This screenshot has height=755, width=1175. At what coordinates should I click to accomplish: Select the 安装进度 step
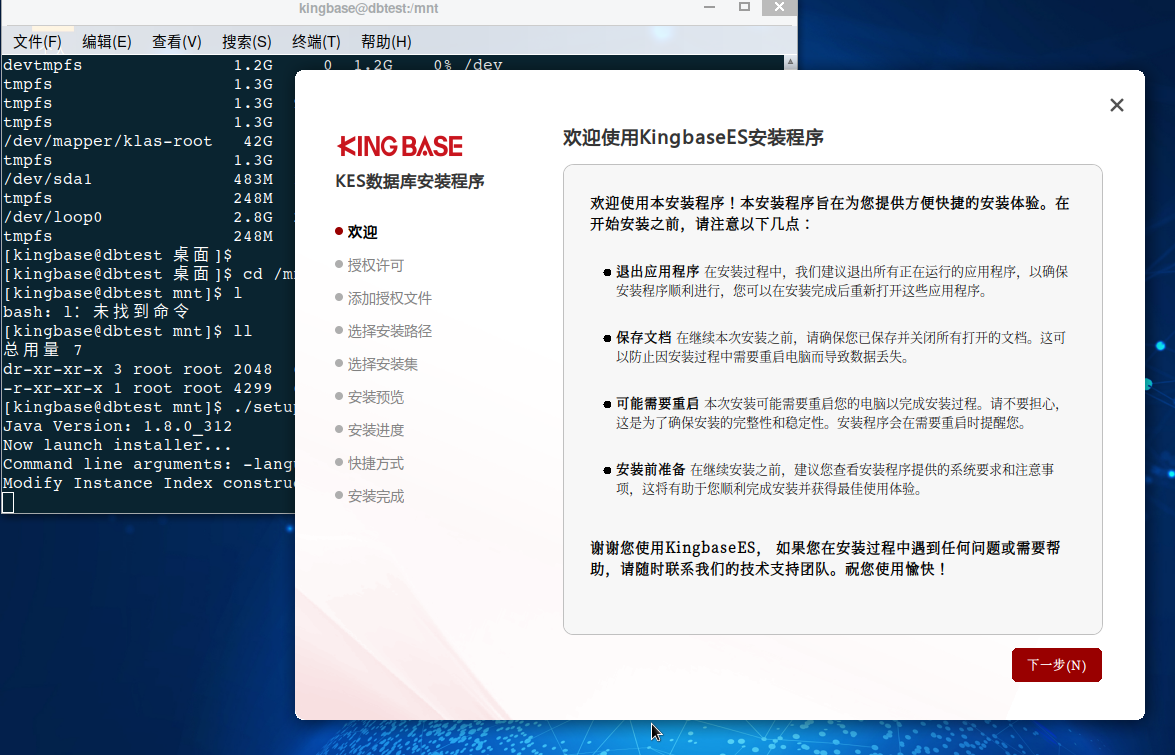click(x=369, y=430)
